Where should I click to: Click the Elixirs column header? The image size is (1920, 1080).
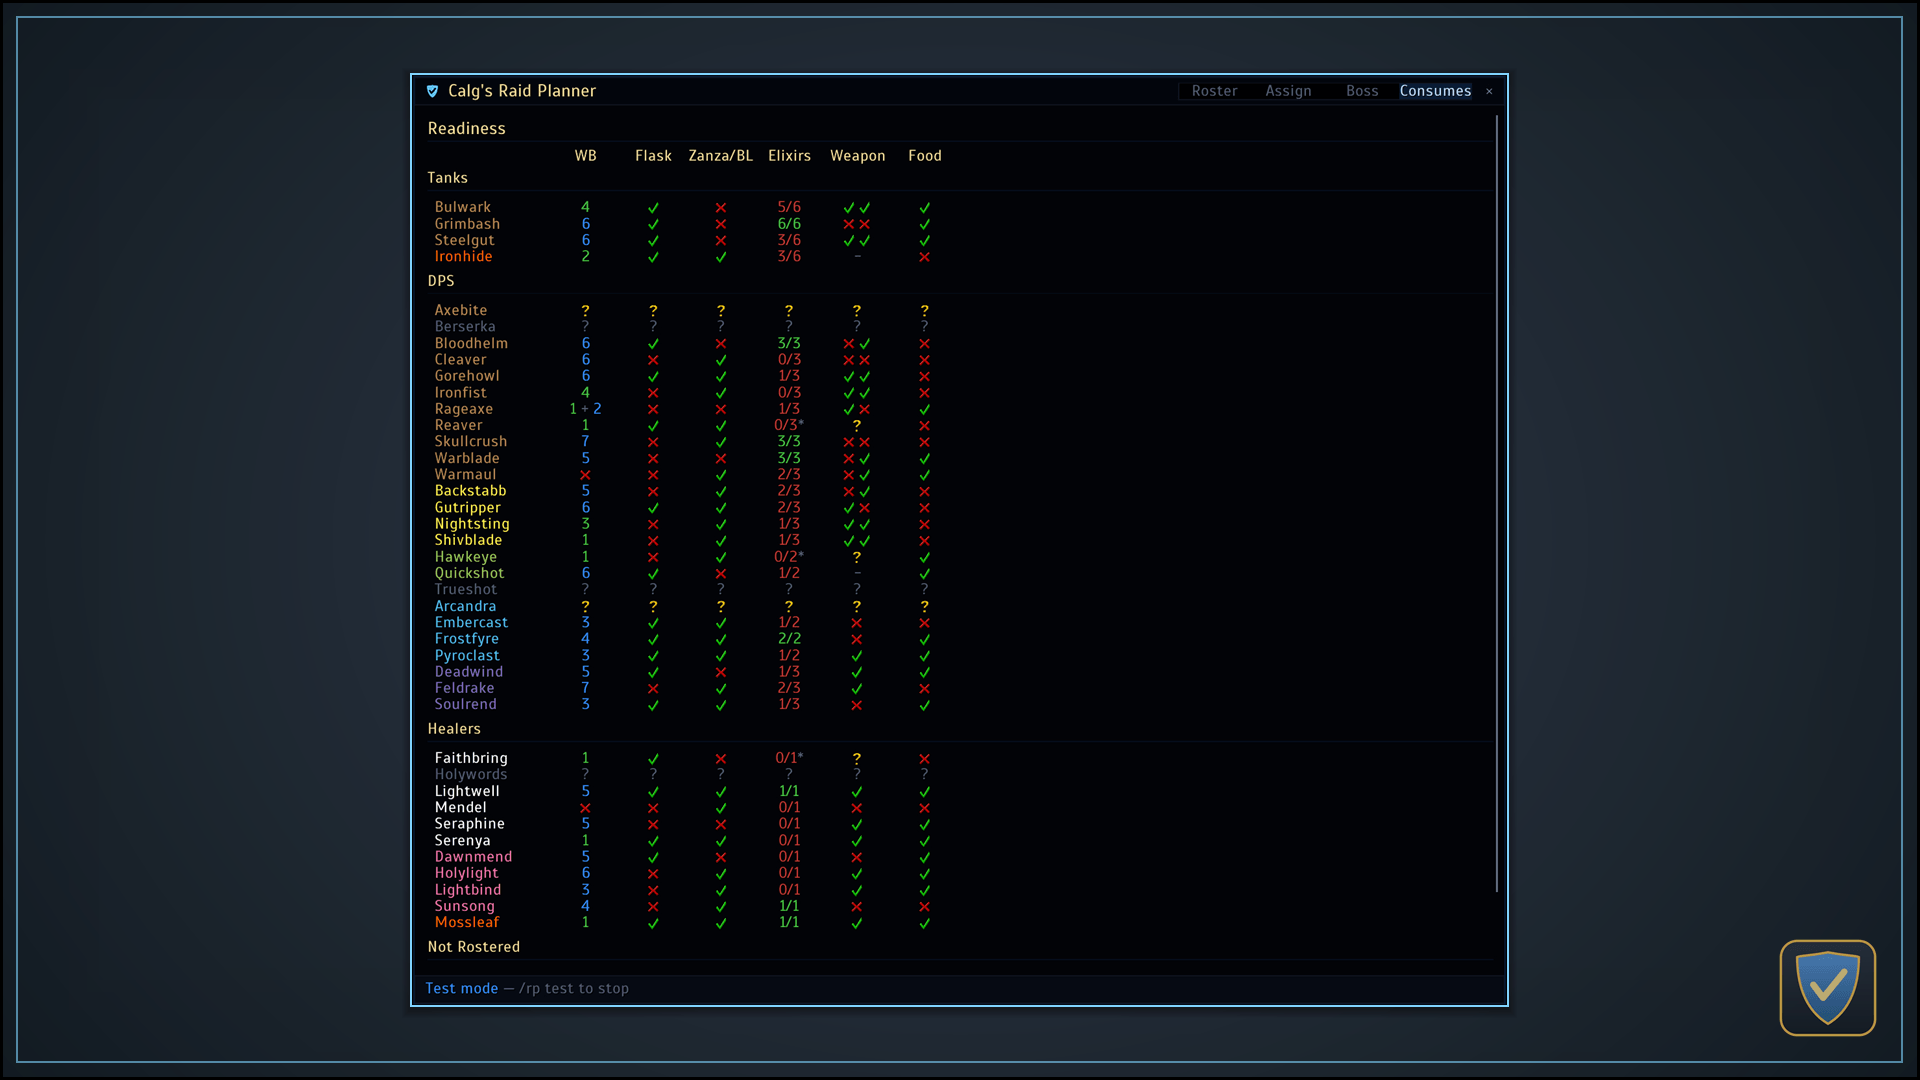789,156
